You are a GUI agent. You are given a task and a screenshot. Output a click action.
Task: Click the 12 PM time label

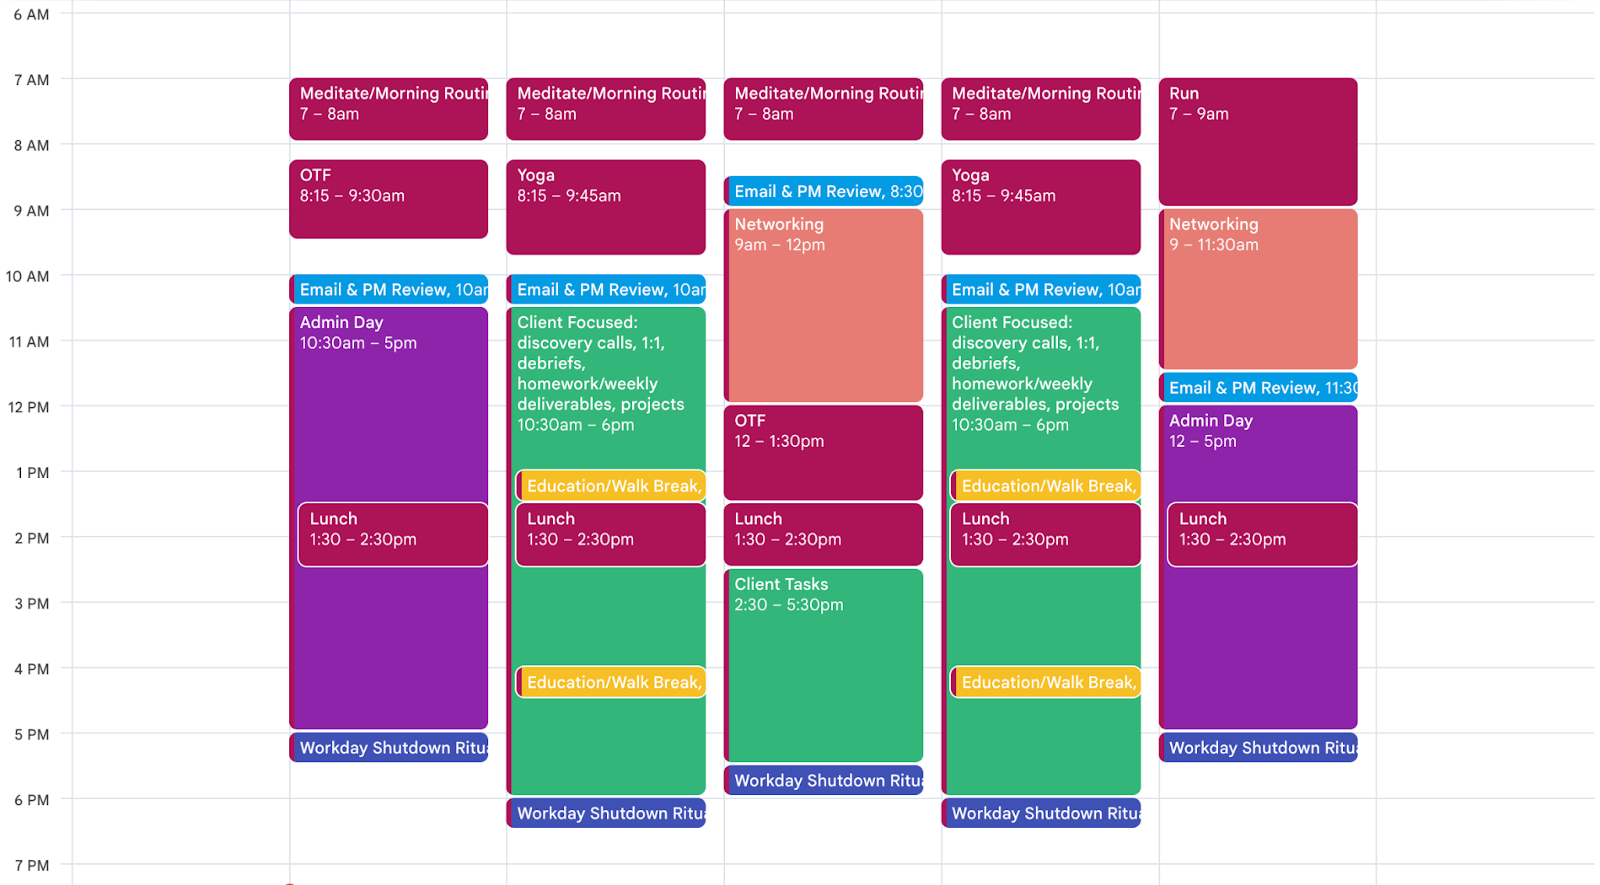coord(28,407)
